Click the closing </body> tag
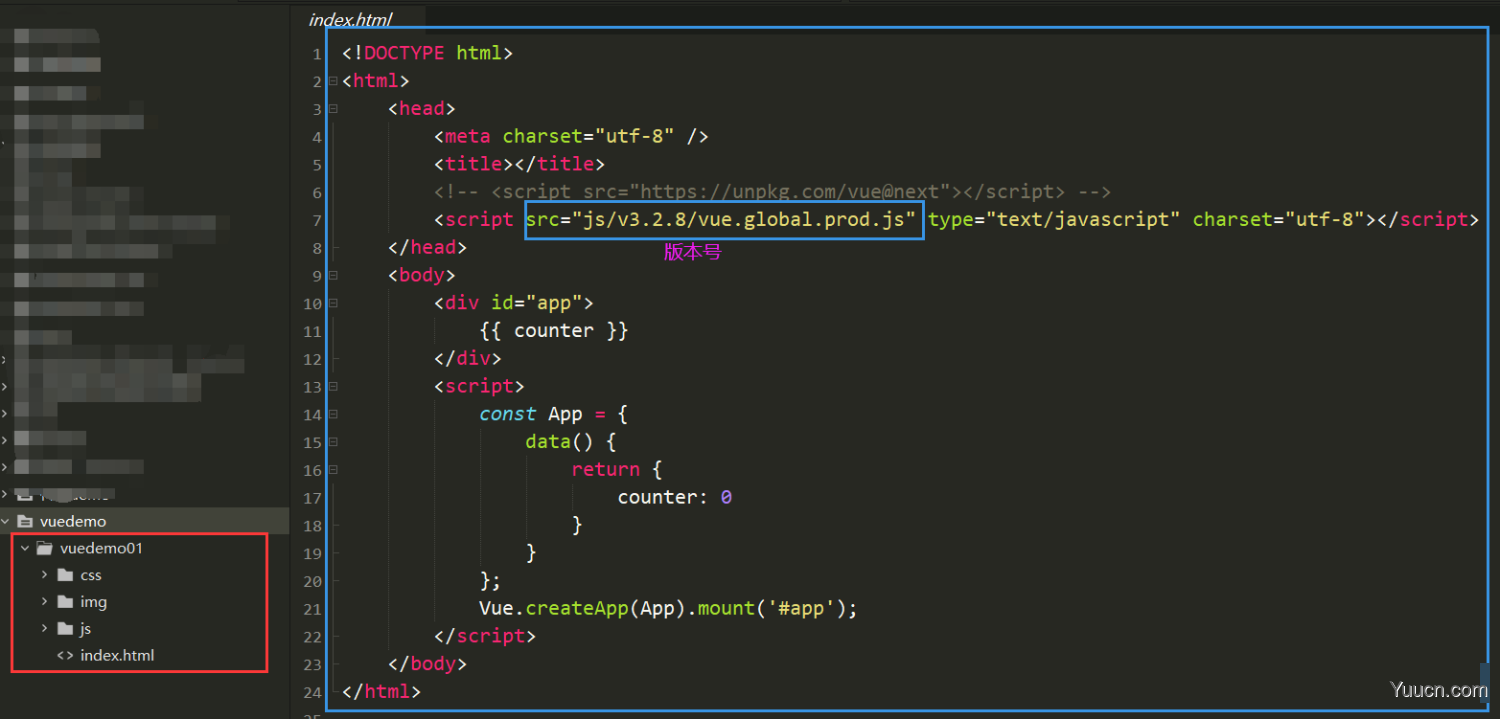Image resolution: width=1500 pixels, height=719 pixels. click(427, 663)
